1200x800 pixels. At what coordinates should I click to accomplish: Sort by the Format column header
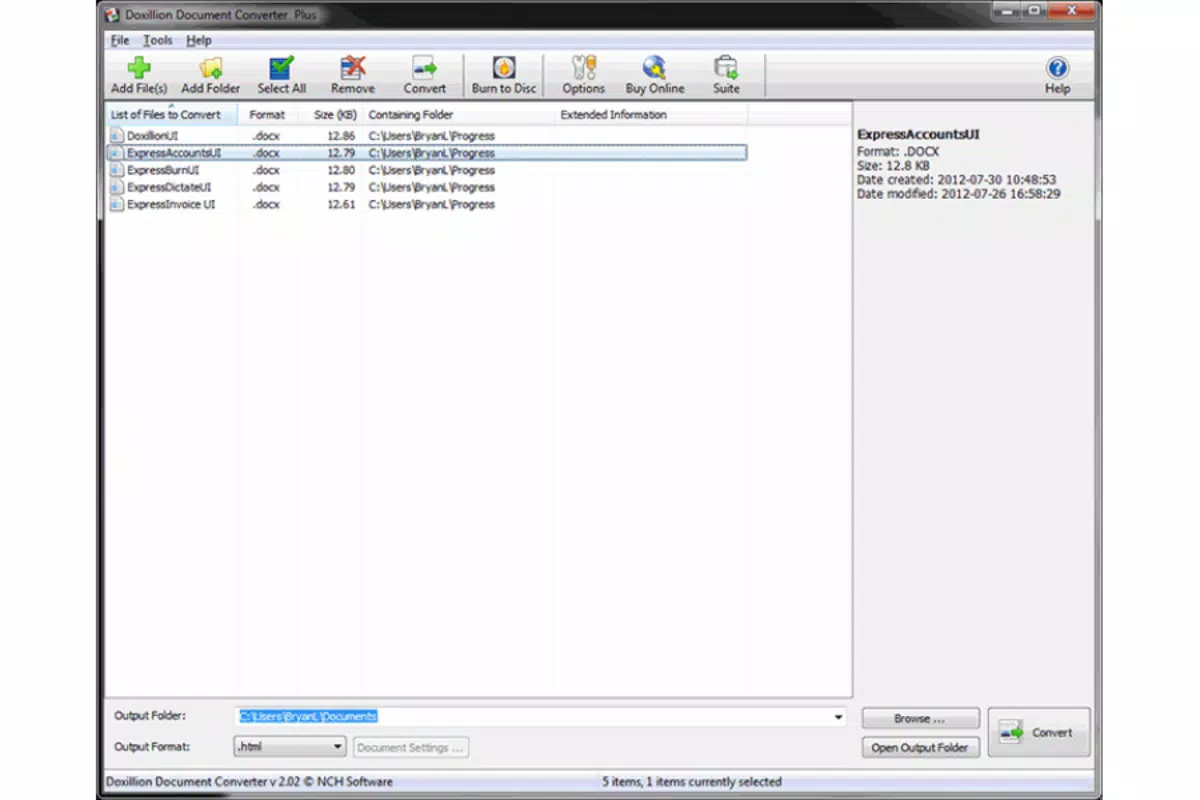[x=267, y=114]
